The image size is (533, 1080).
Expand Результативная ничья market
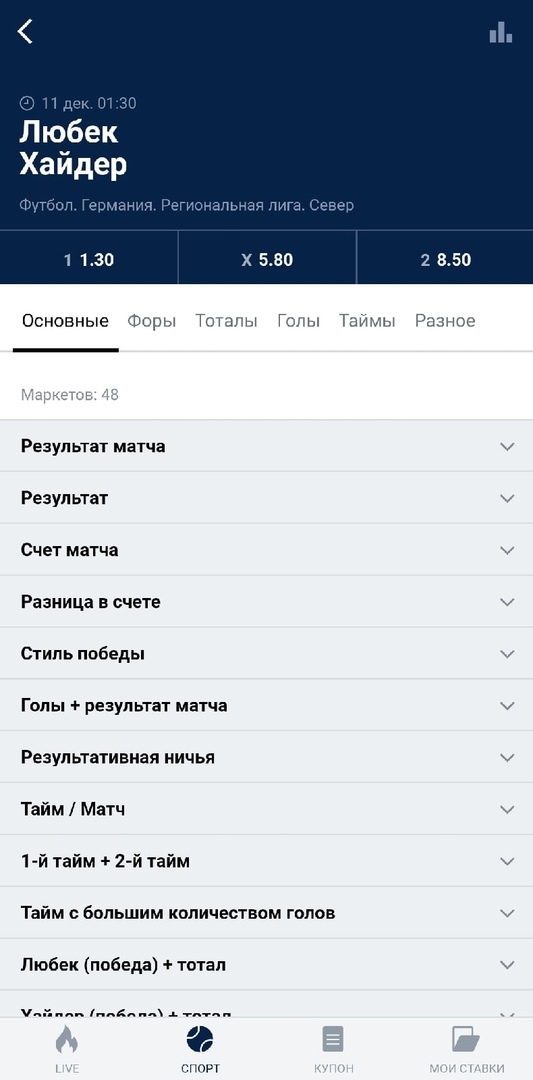click(x=266, y=758)
